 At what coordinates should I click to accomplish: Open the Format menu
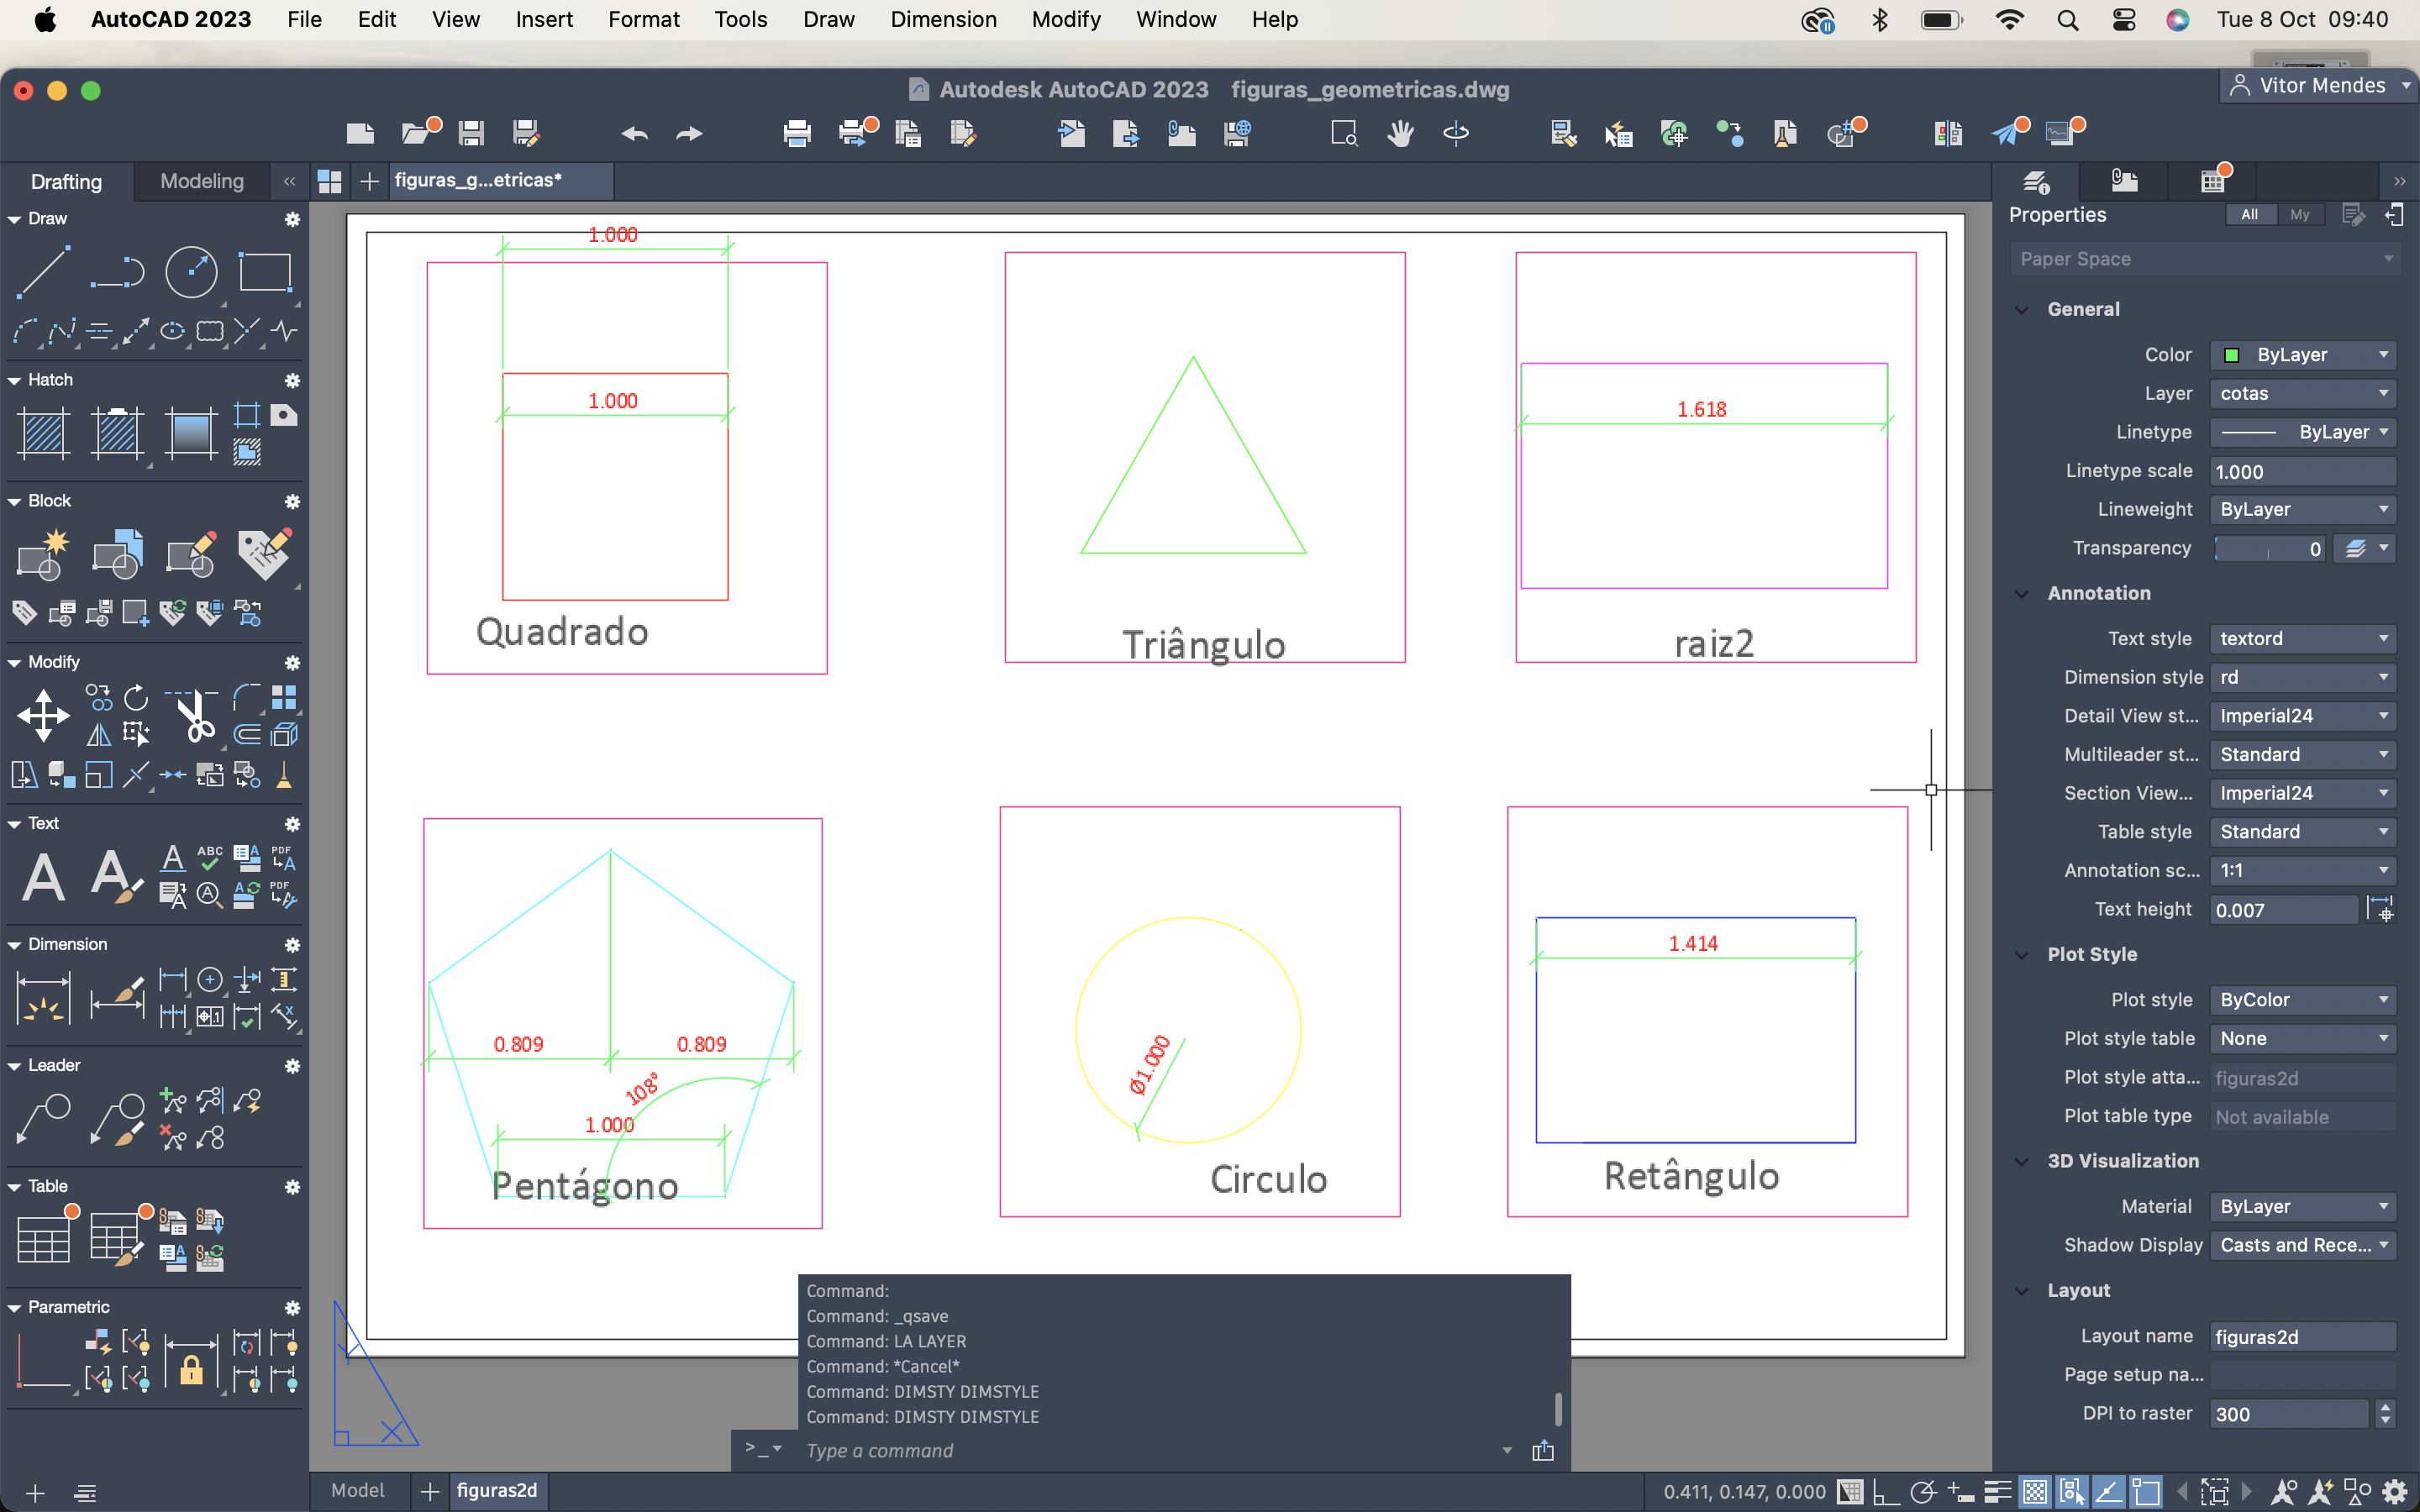click(x=643, y=20)
